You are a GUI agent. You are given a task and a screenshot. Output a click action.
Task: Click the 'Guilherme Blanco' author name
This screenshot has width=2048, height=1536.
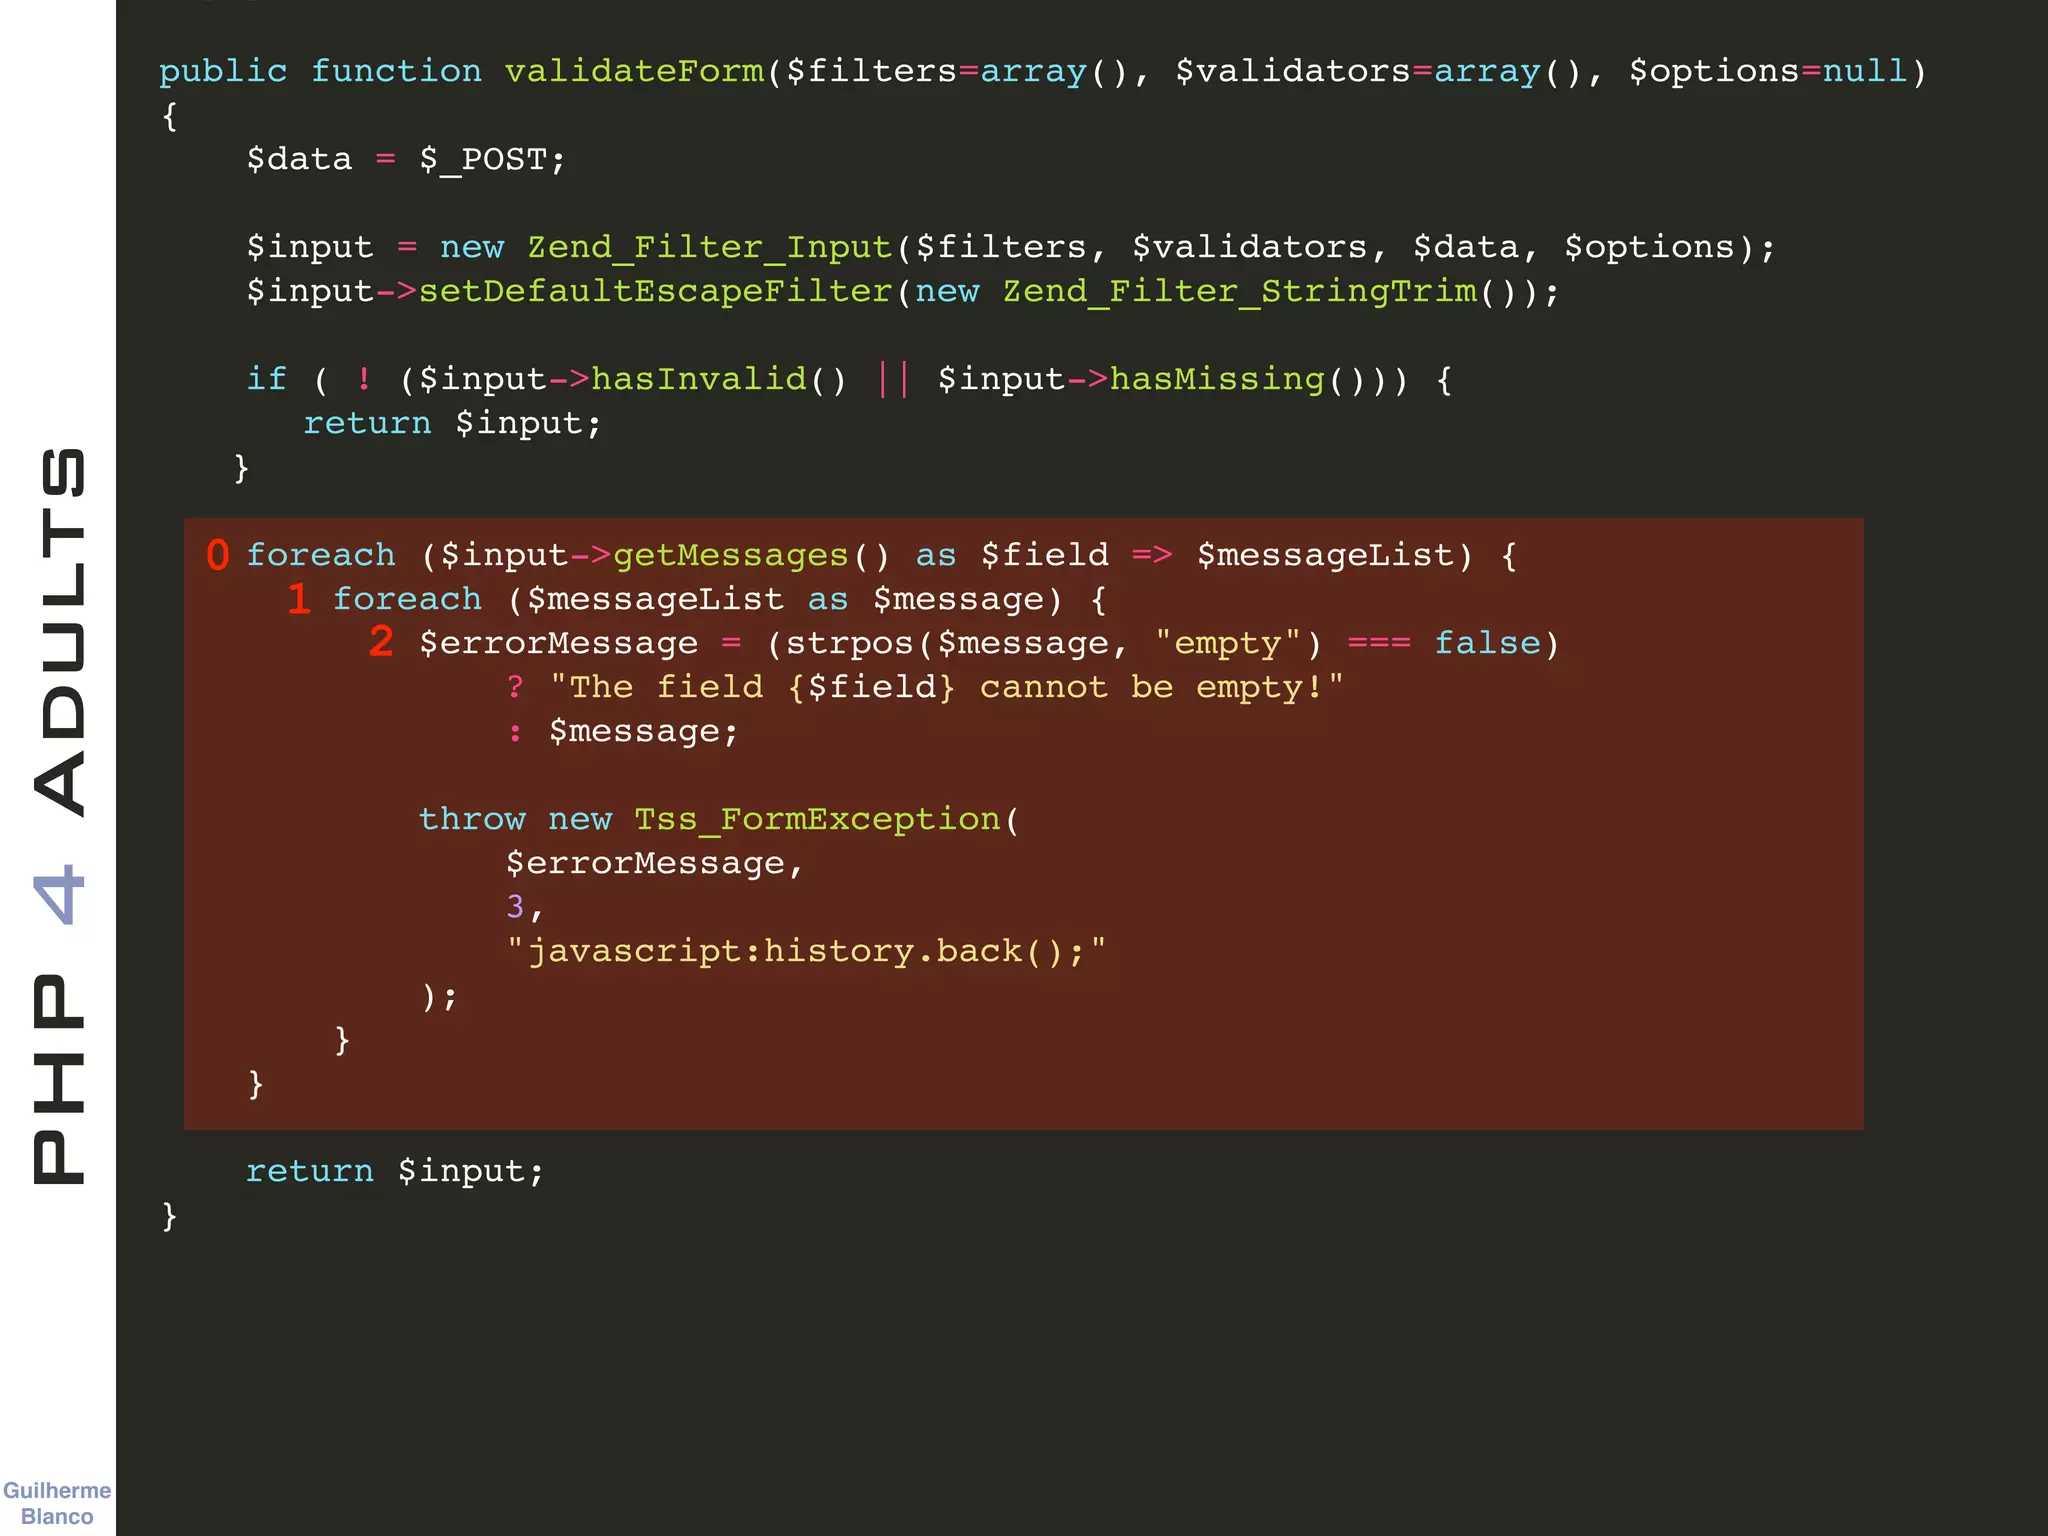57,1503
